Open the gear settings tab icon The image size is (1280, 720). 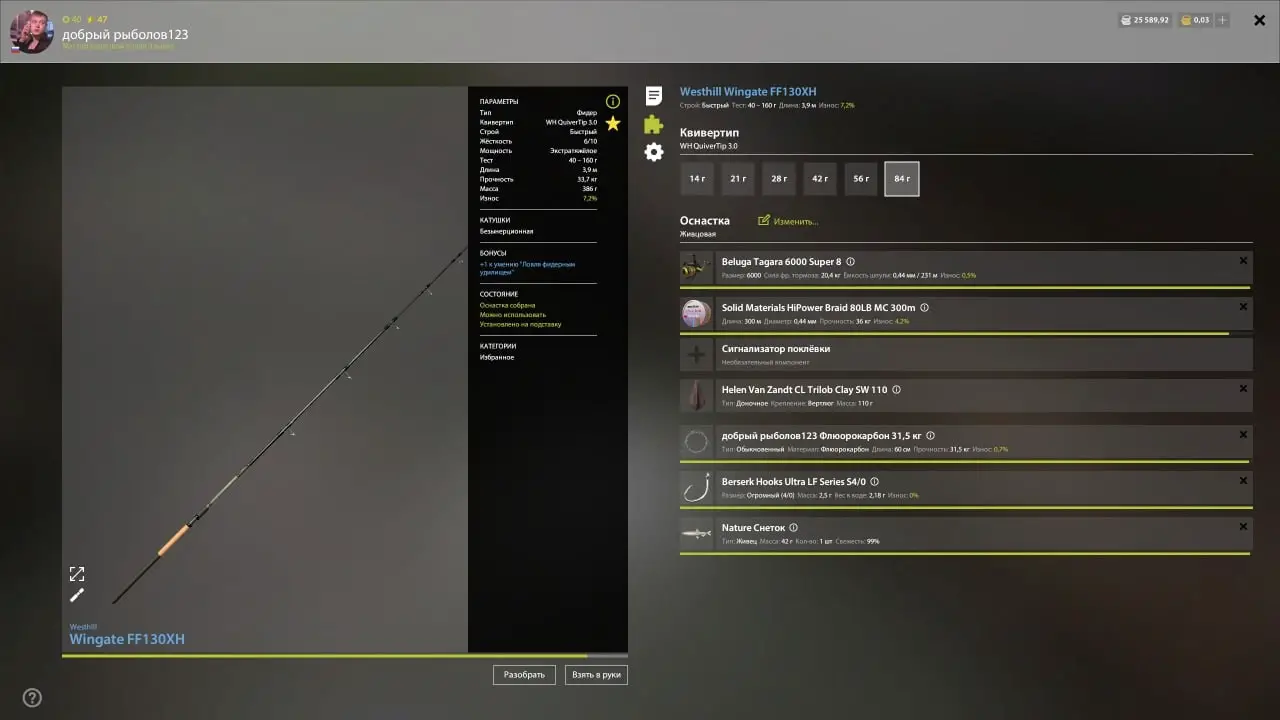pos(653,152)
